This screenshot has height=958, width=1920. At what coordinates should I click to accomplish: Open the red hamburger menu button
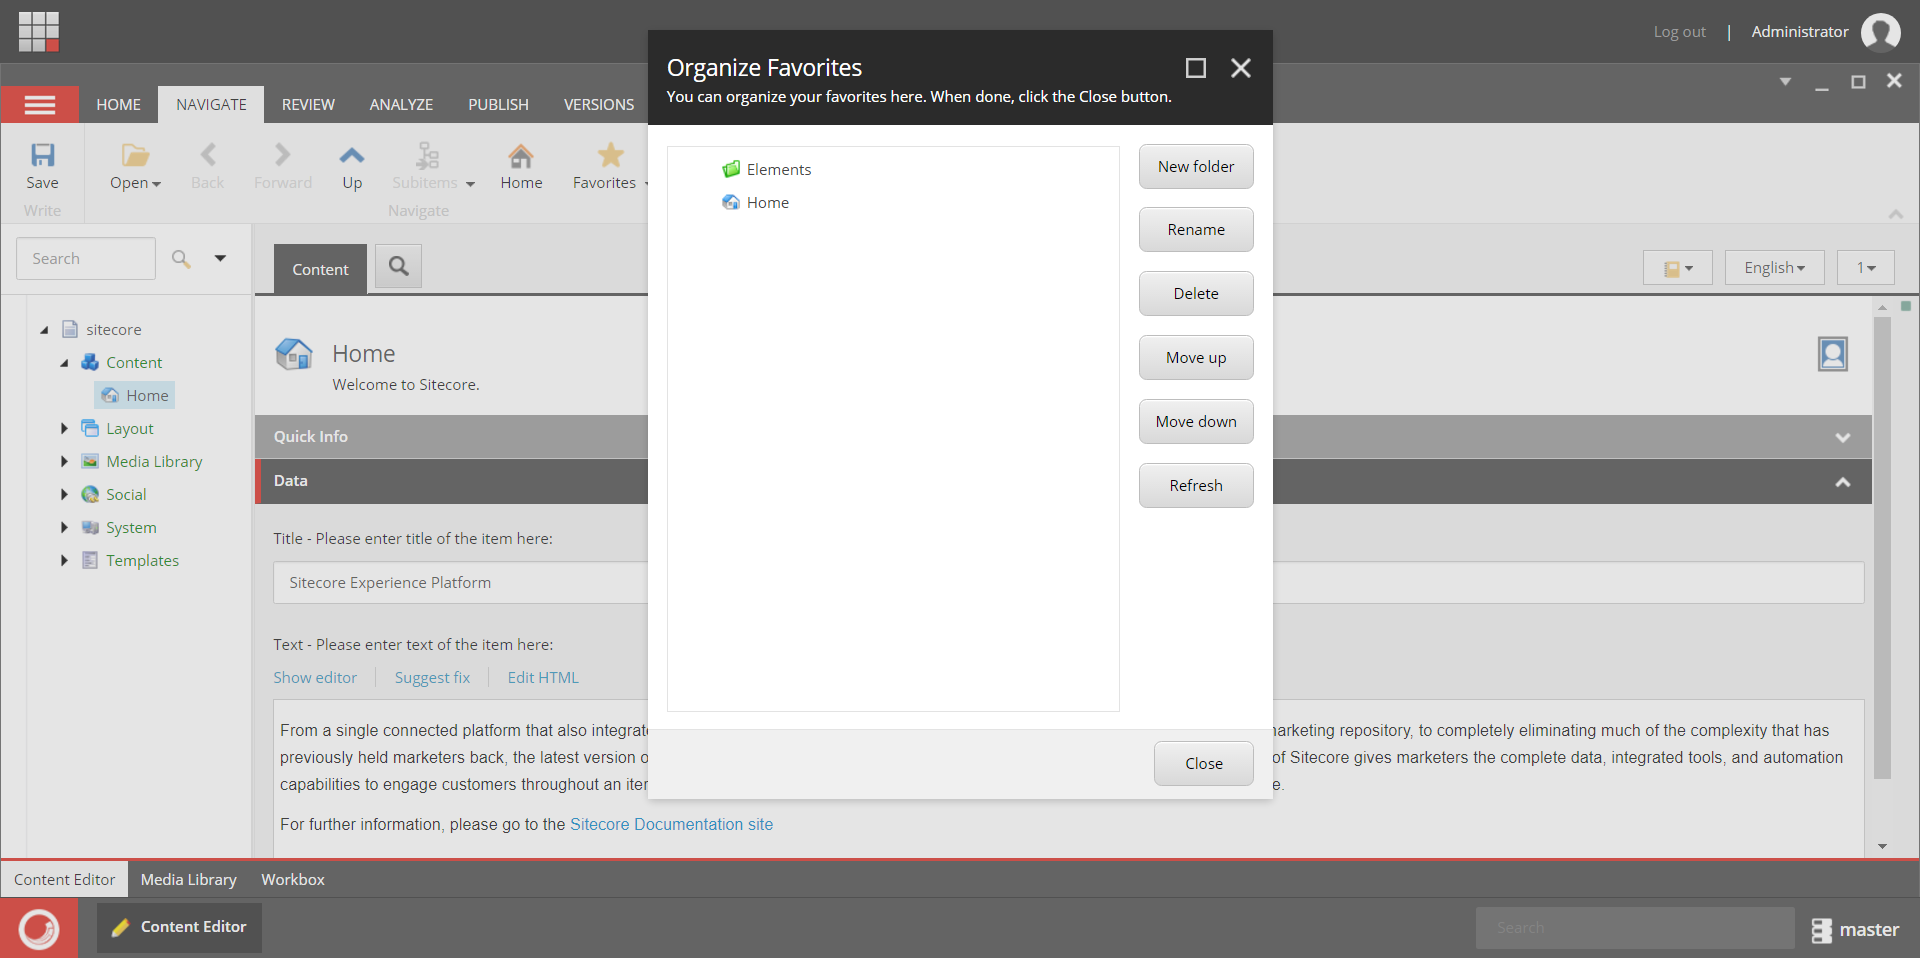(40, 104)
